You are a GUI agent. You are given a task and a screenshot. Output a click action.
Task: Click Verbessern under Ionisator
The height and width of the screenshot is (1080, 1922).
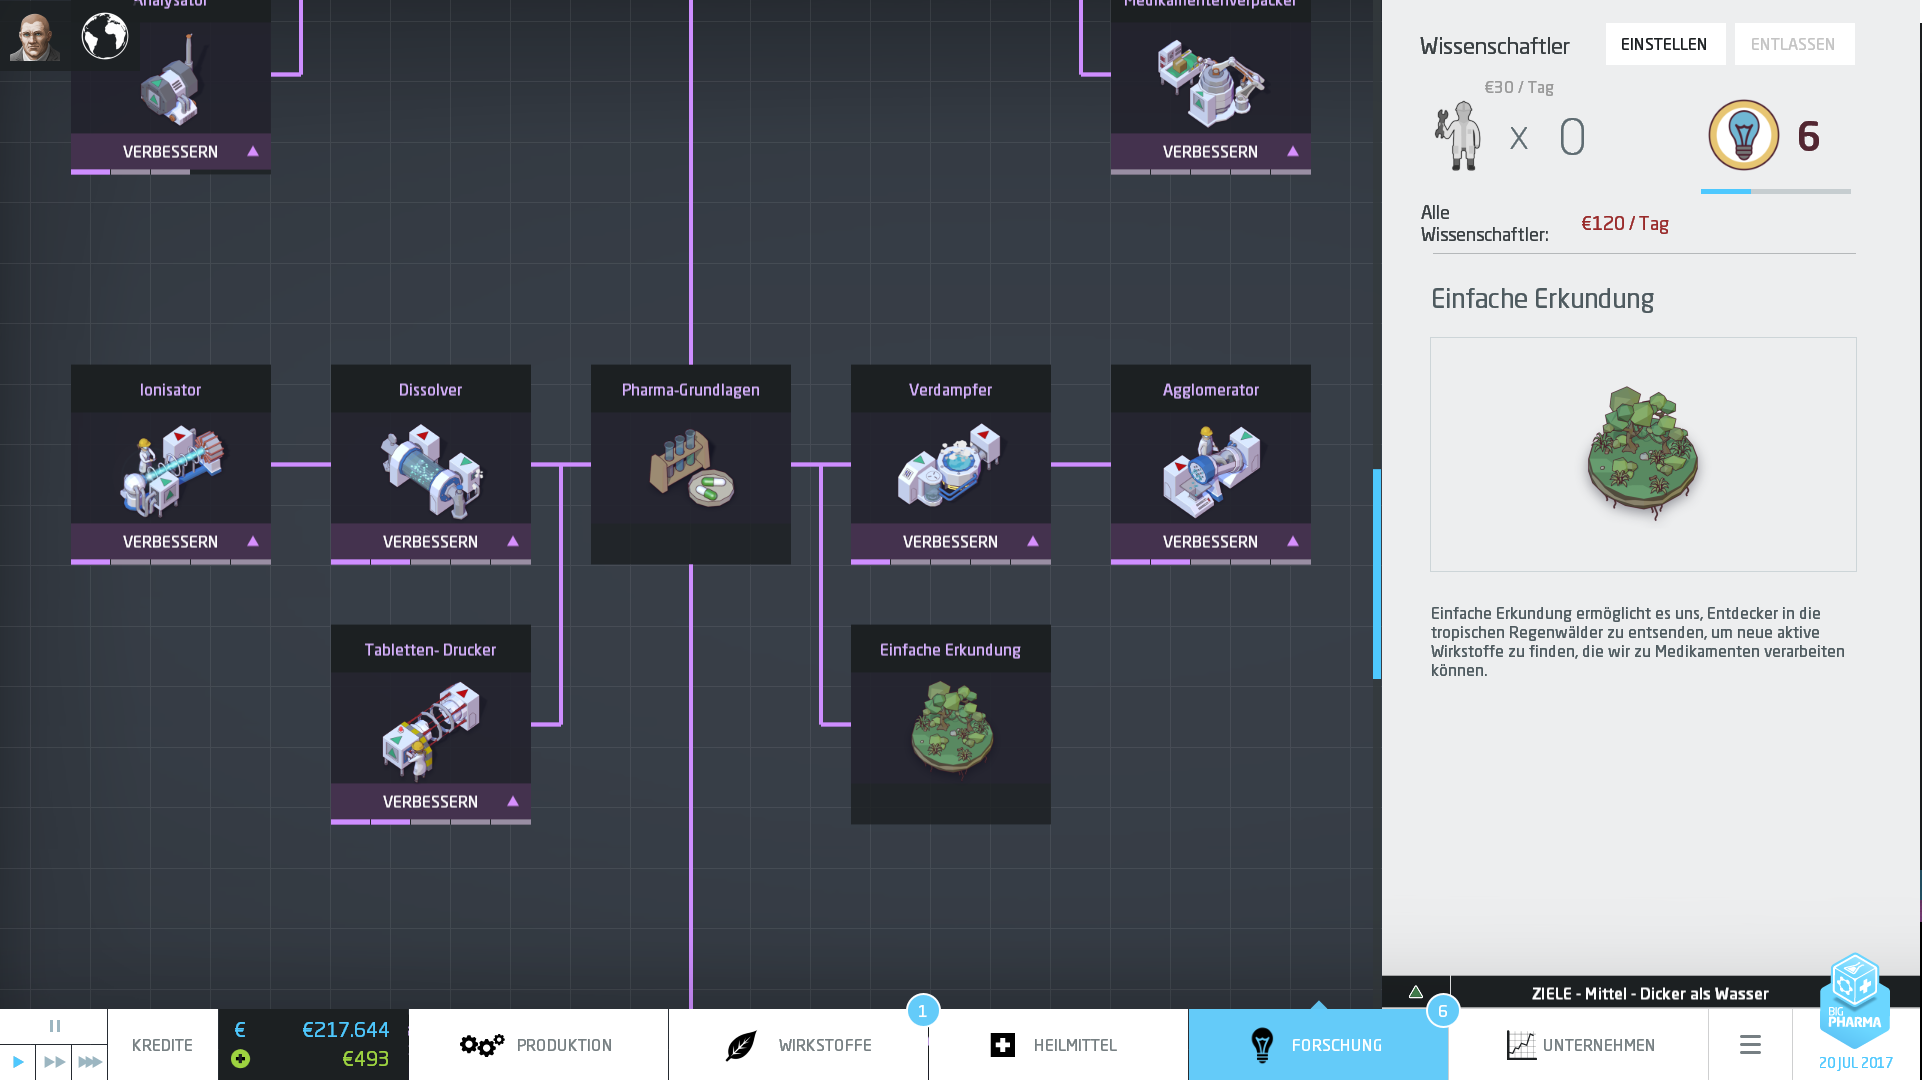[x=170, y=542]
